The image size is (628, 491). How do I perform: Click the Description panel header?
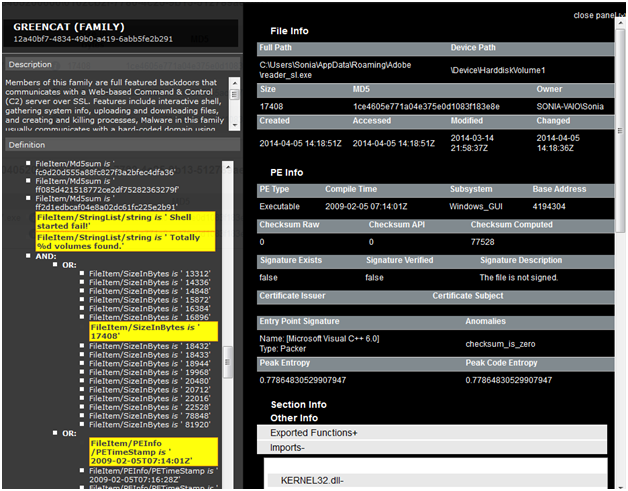pos(31,64)
